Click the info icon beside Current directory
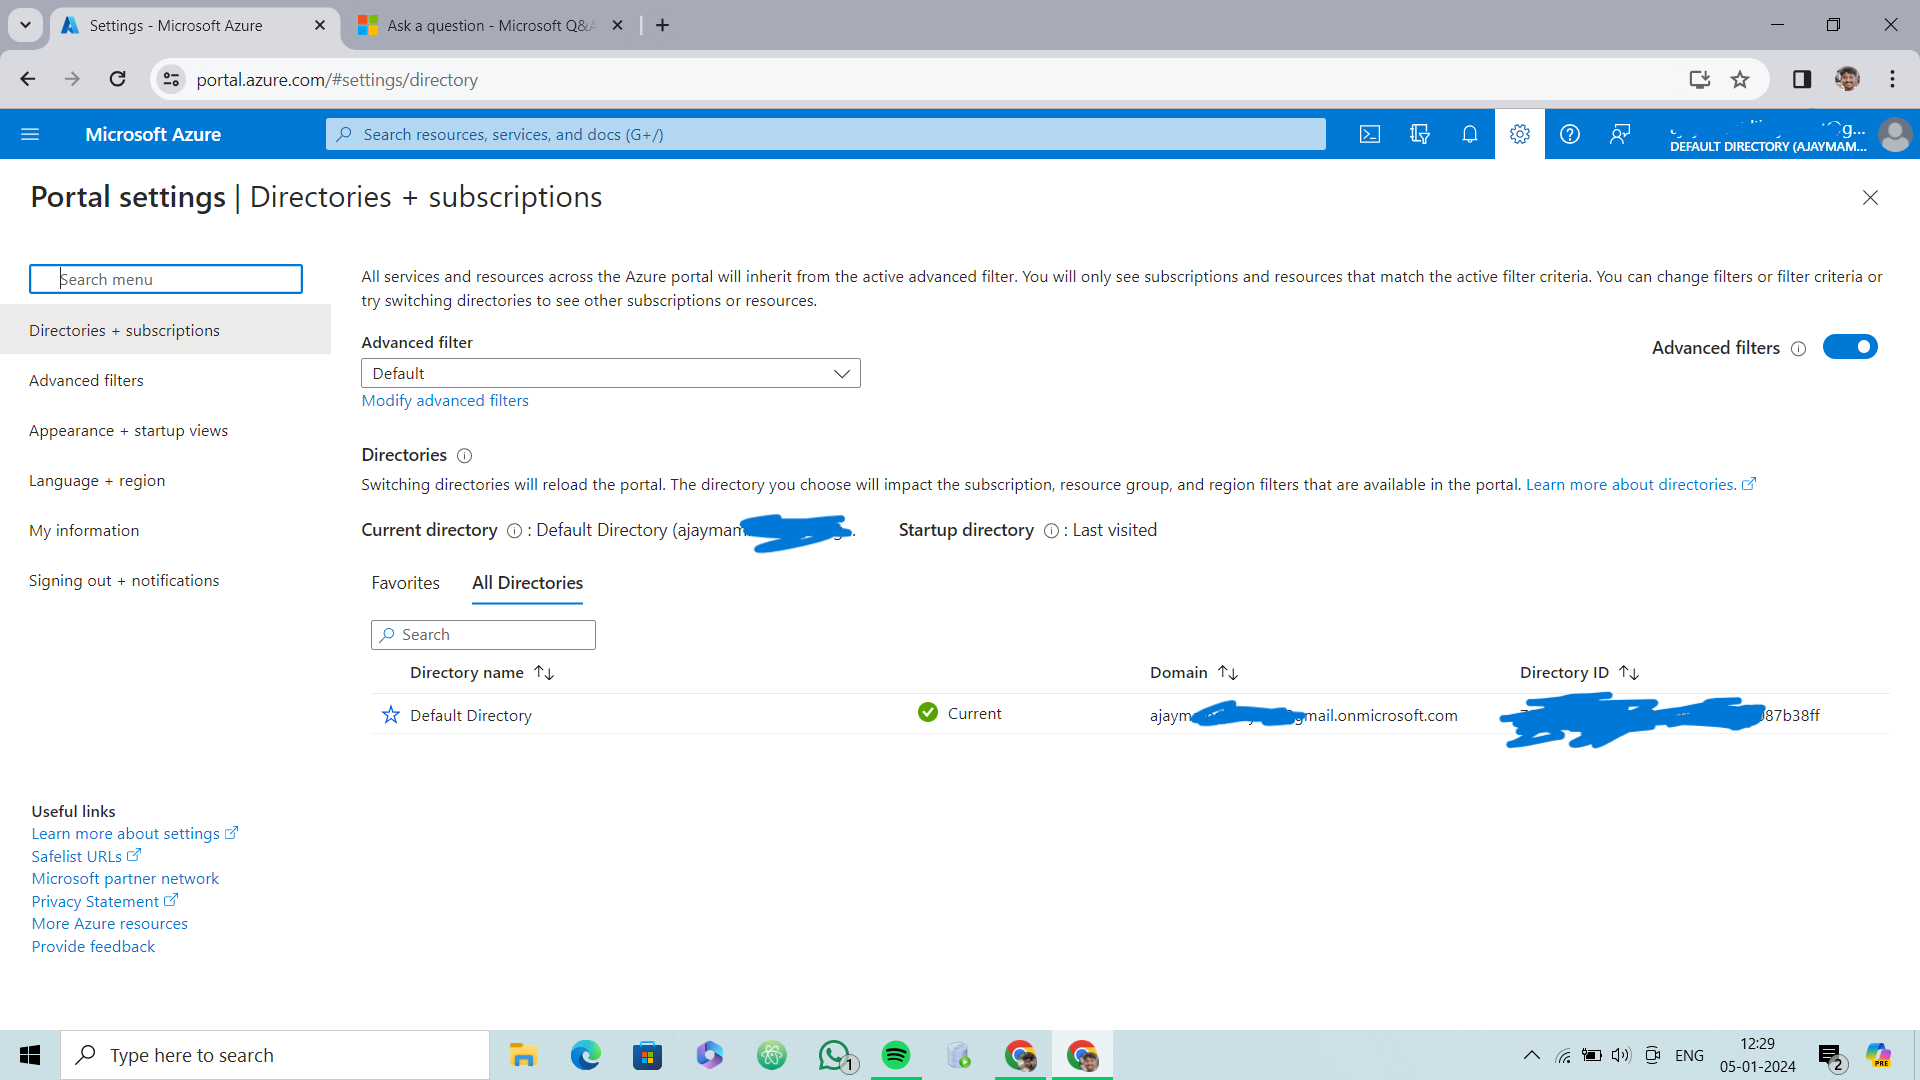The height and width of the screenshot is (1080, 1920). 514,531
